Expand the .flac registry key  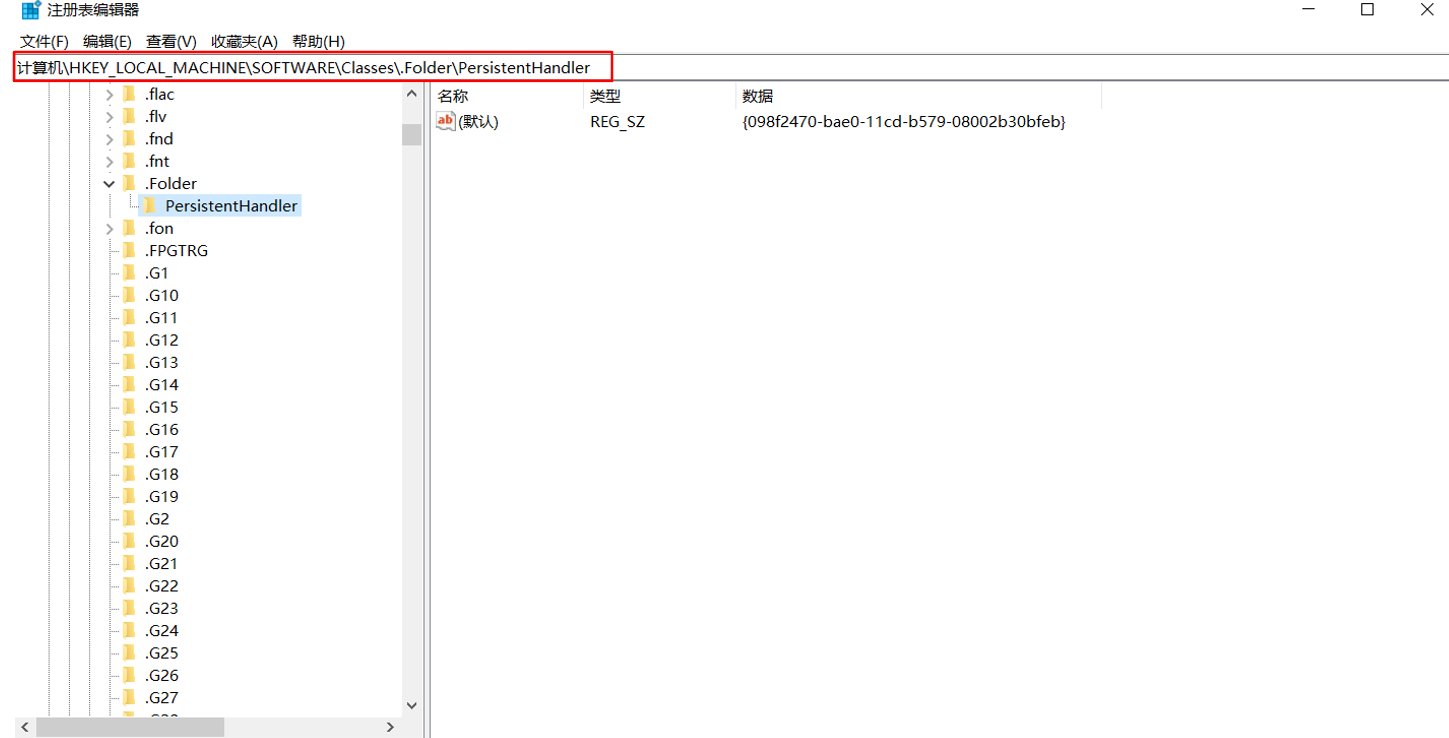coord(109,95)
